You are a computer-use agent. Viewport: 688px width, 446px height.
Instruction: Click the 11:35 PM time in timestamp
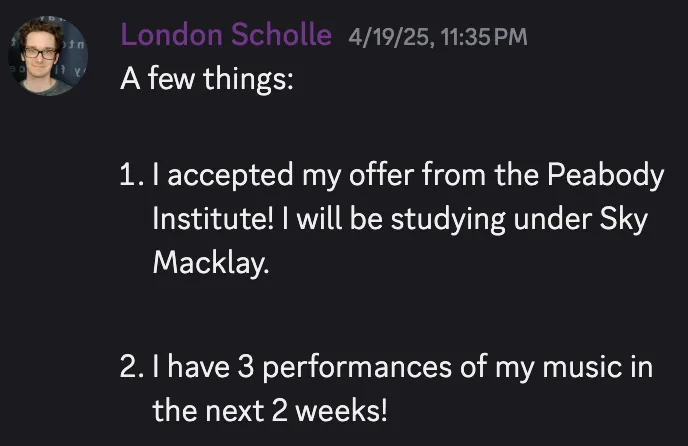point(484,37)
